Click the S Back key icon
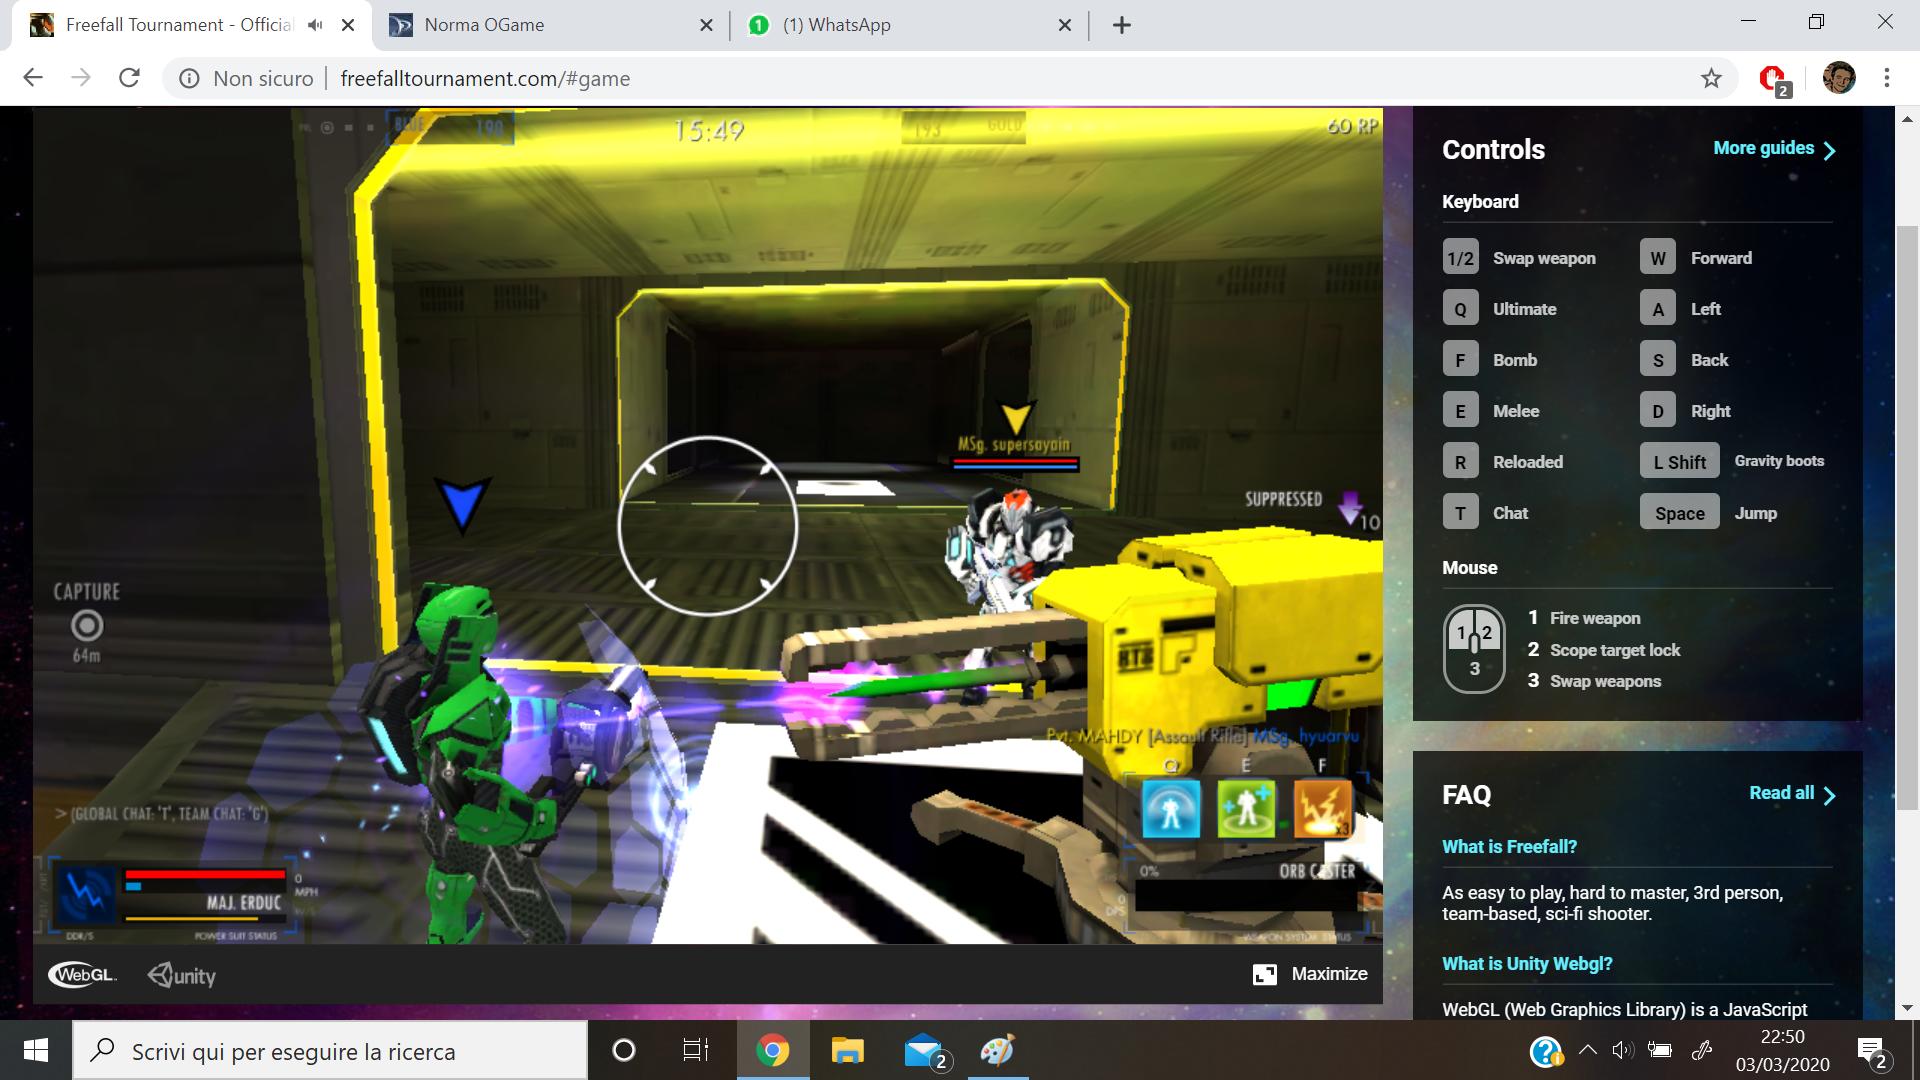The height and width of the screenshot is (1080, 1920). [x=1658, y=360]
